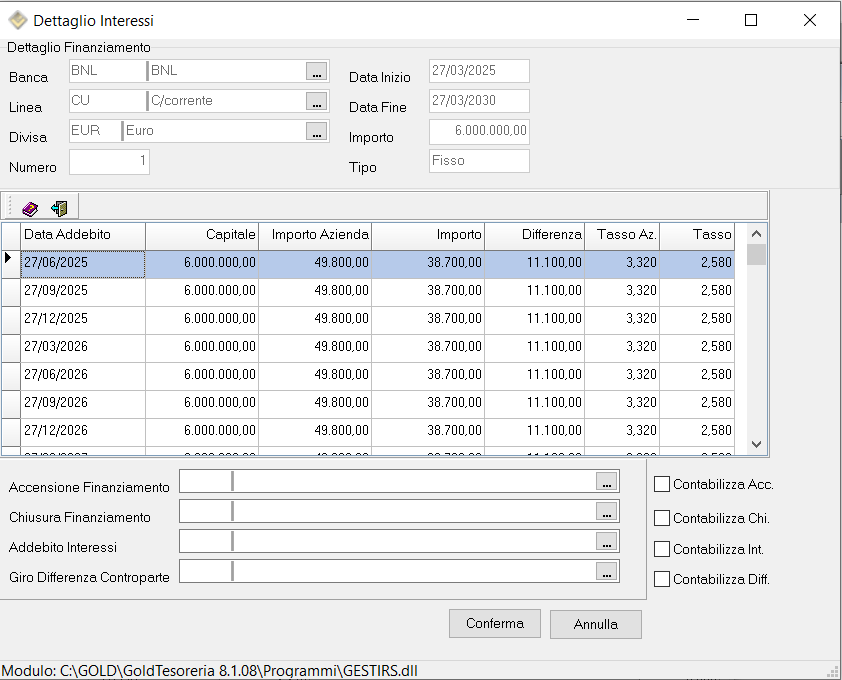
Task: Toggle the Contabilizza Diff. checkbox
Action: 662,579
